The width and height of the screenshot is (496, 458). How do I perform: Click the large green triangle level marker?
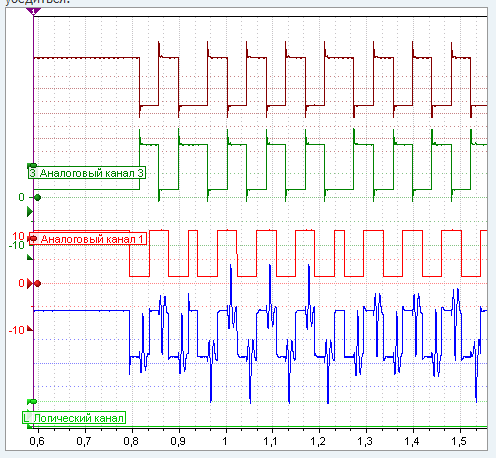point(30,211)
